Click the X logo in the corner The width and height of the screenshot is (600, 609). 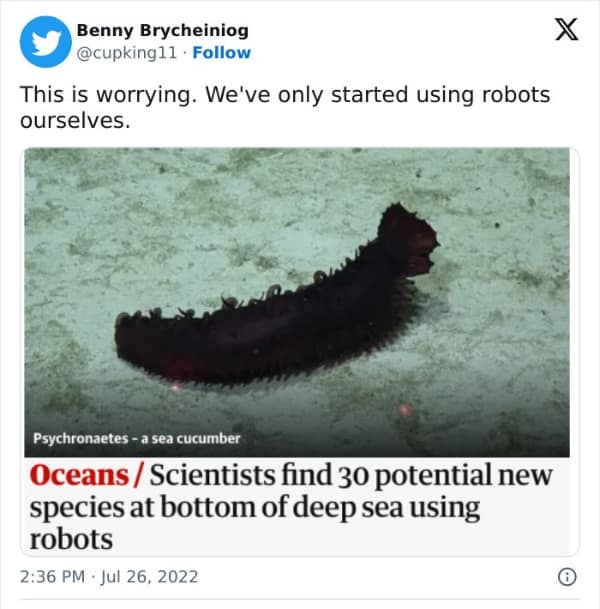point(566,32)
